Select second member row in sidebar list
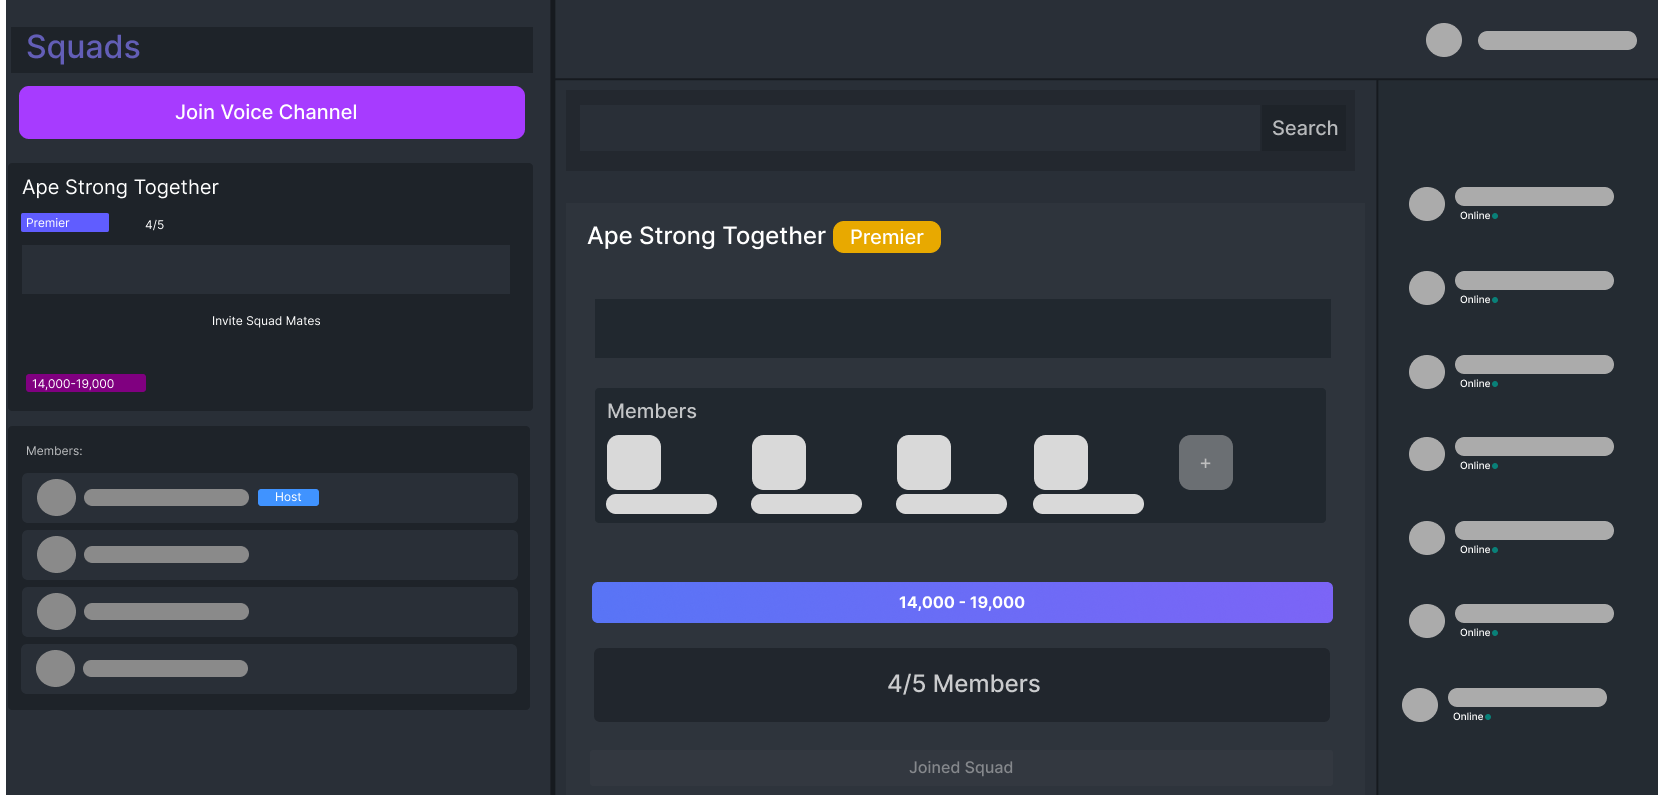This screenshot has width=1658, height=795. coord(269,554)
